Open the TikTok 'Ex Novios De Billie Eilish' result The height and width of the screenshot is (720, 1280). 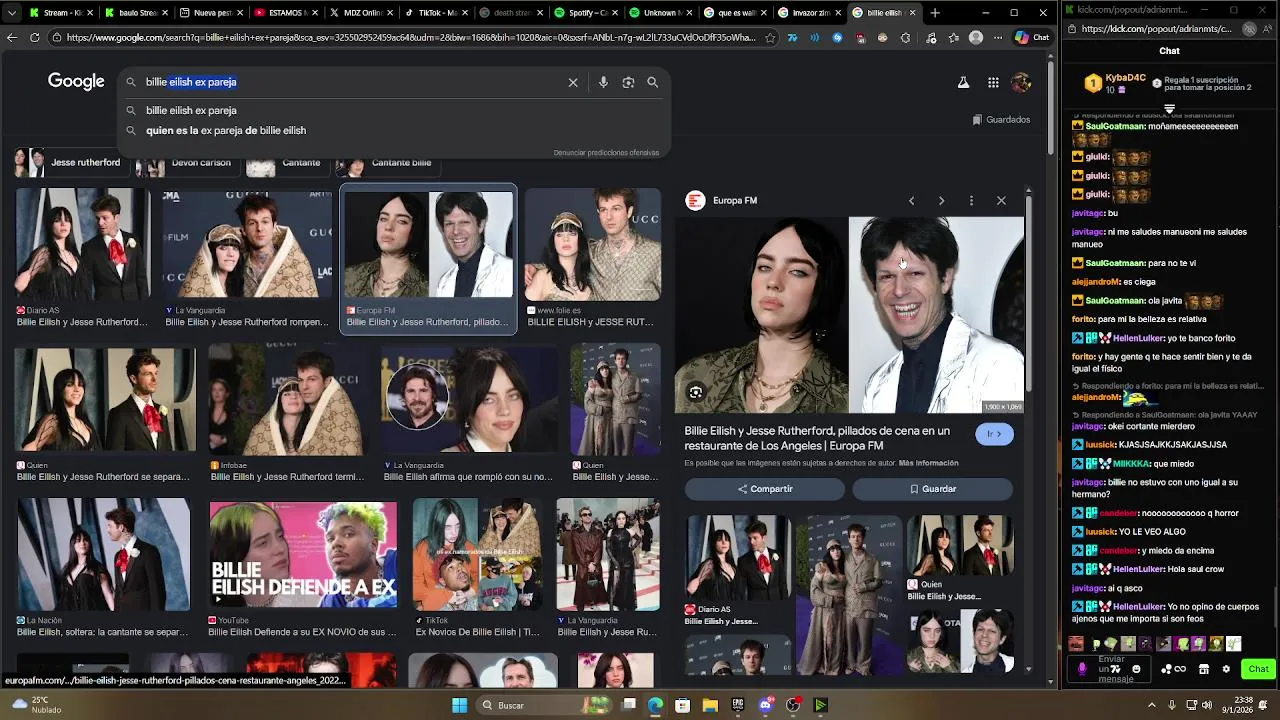click(477, 555)
